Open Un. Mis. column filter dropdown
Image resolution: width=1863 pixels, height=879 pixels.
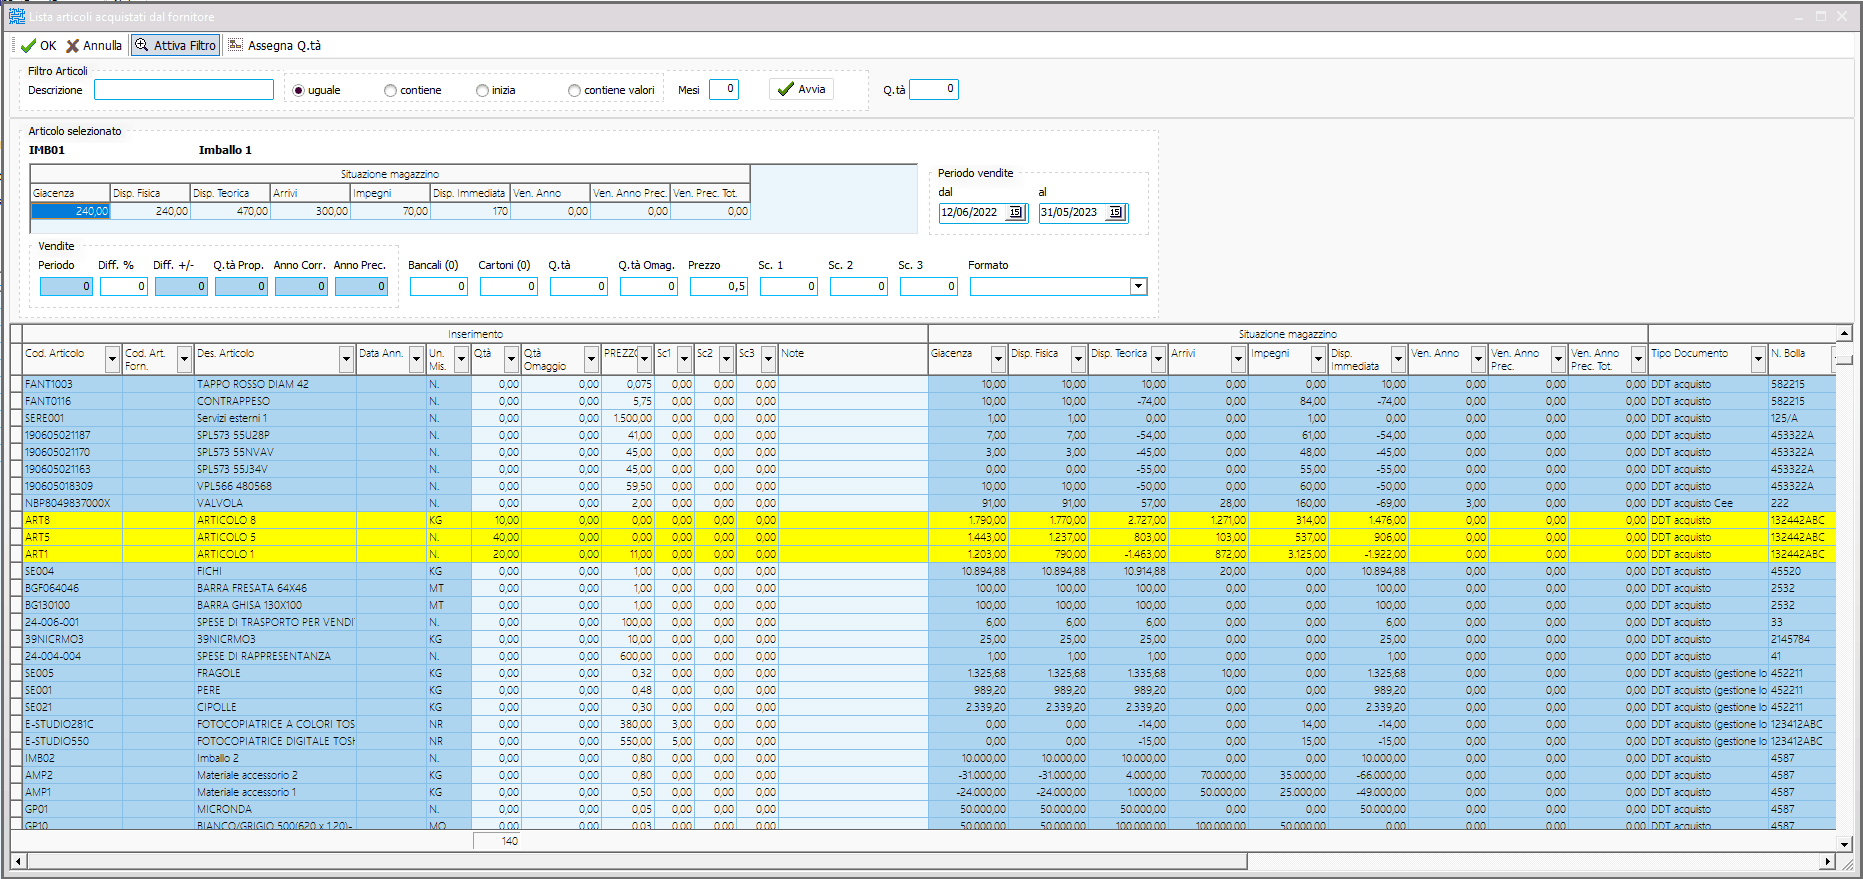461,360
